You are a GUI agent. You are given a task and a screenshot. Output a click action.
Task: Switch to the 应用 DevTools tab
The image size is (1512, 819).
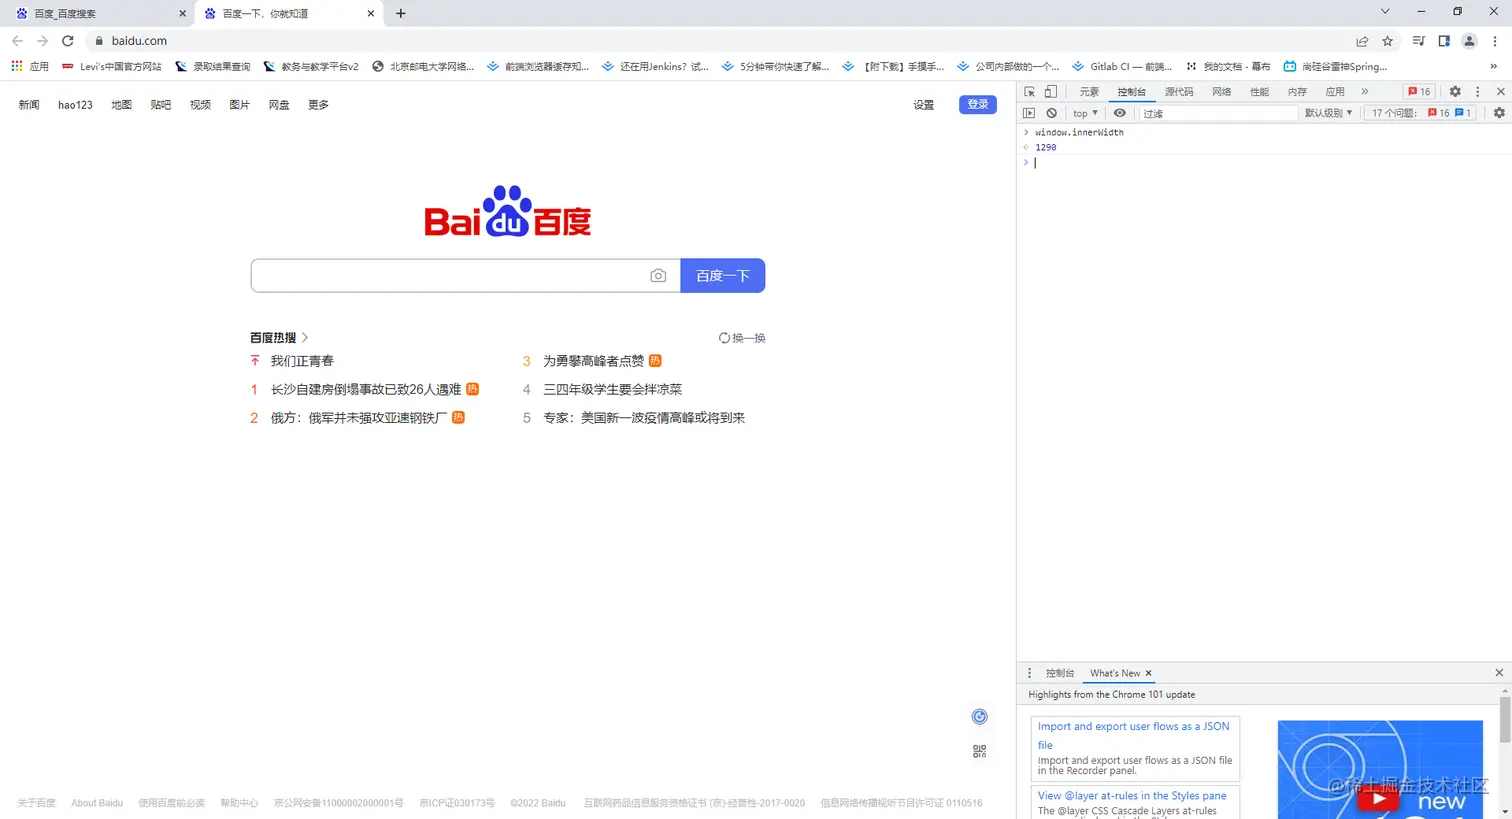click(1335, 91)
